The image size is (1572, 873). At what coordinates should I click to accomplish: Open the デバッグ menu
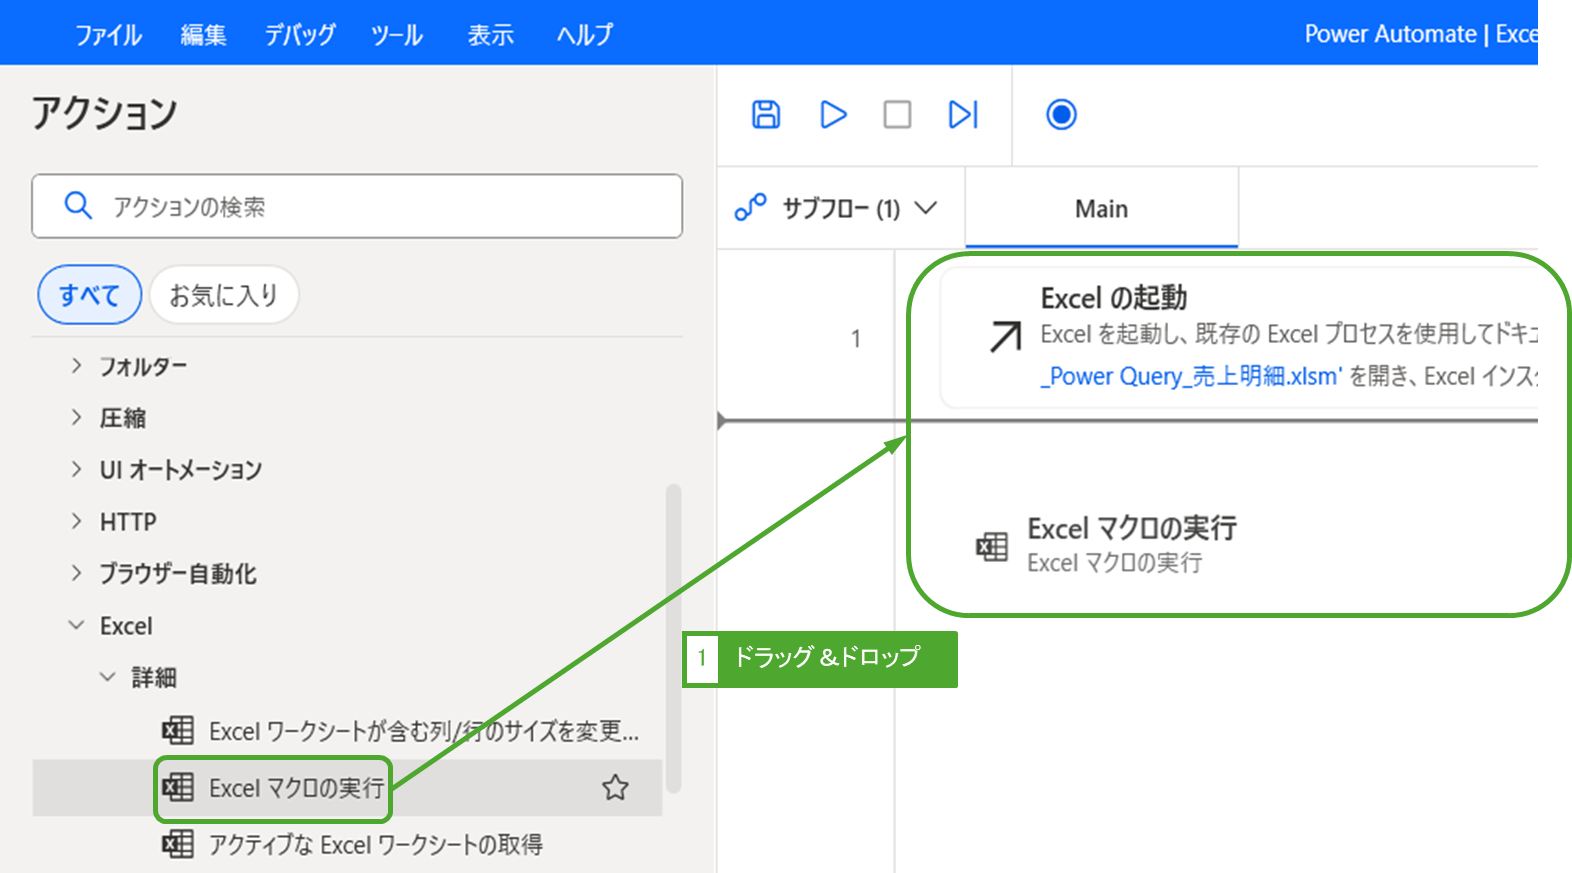(x=299, y=35)
